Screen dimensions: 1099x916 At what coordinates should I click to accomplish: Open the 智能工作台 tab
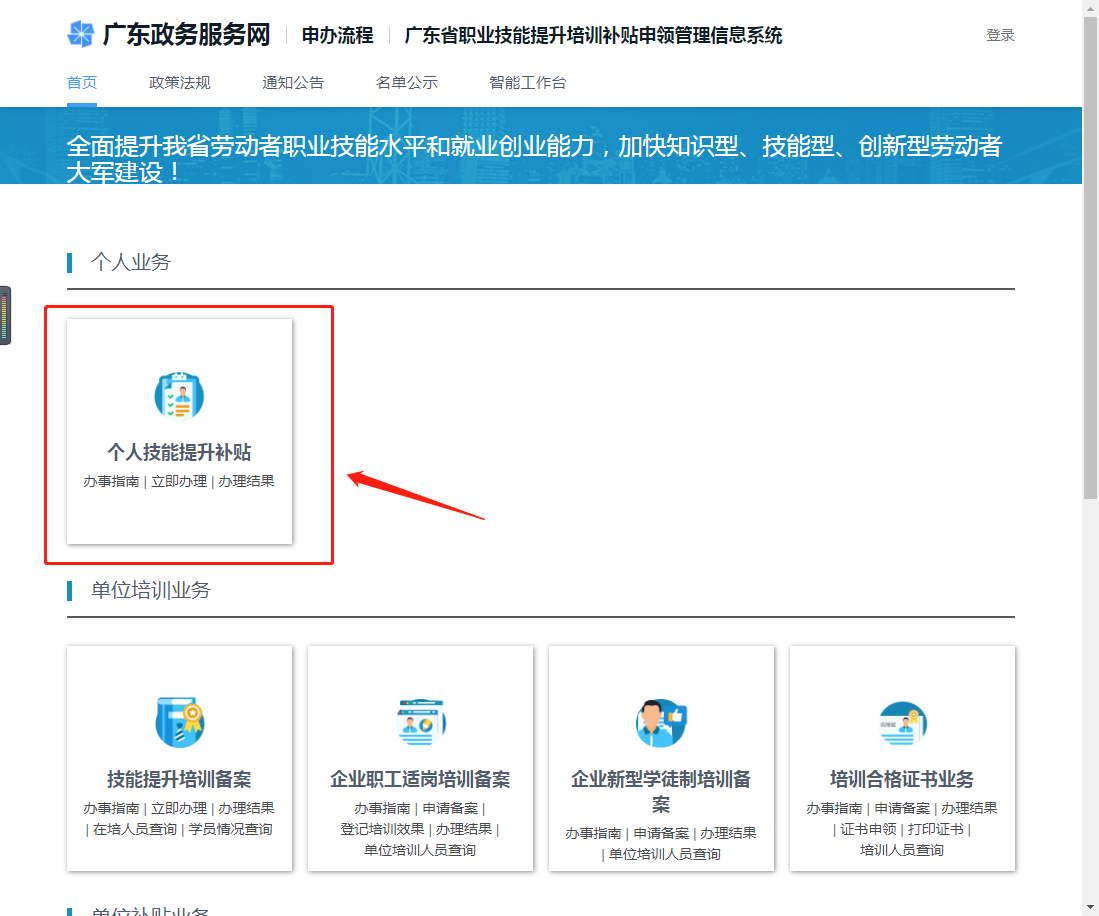click(528, 83)
